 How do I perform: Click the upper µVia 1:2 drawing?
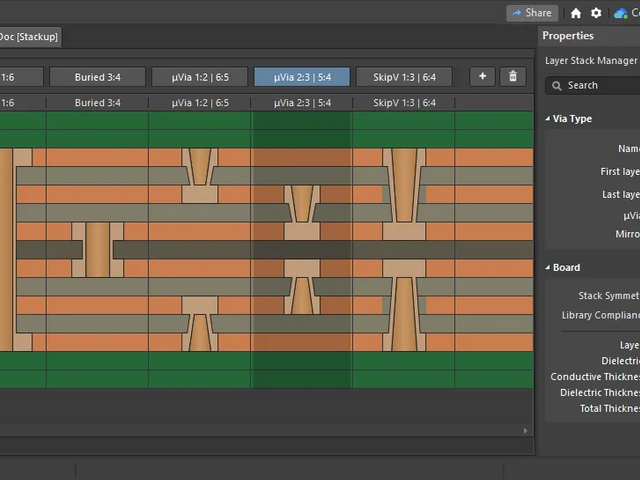click(200, 176)
